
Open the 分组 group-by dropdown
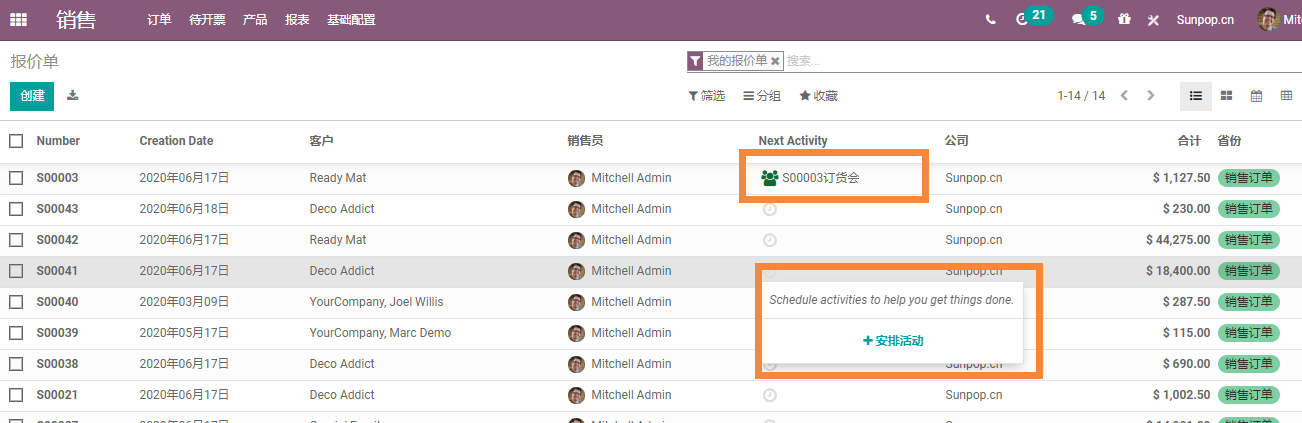click(761, 96)
